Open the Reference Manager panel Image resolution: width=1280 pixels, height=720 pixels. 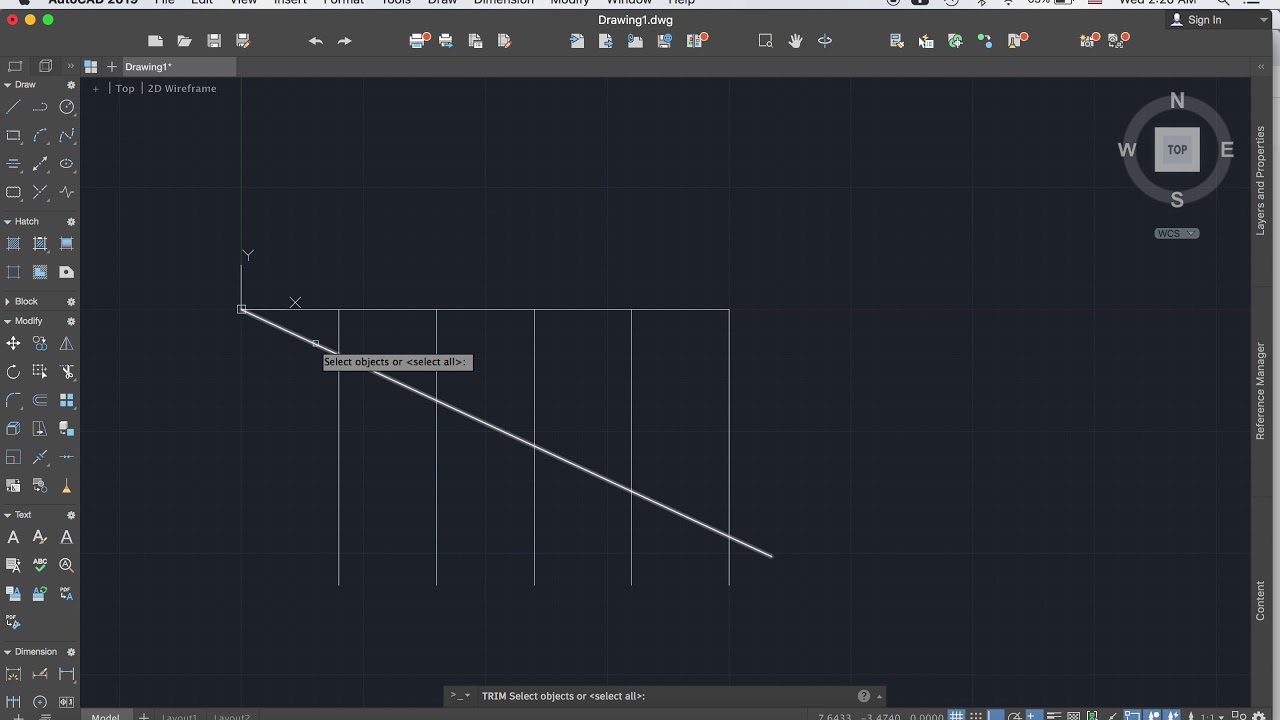tap(1260, 391)
